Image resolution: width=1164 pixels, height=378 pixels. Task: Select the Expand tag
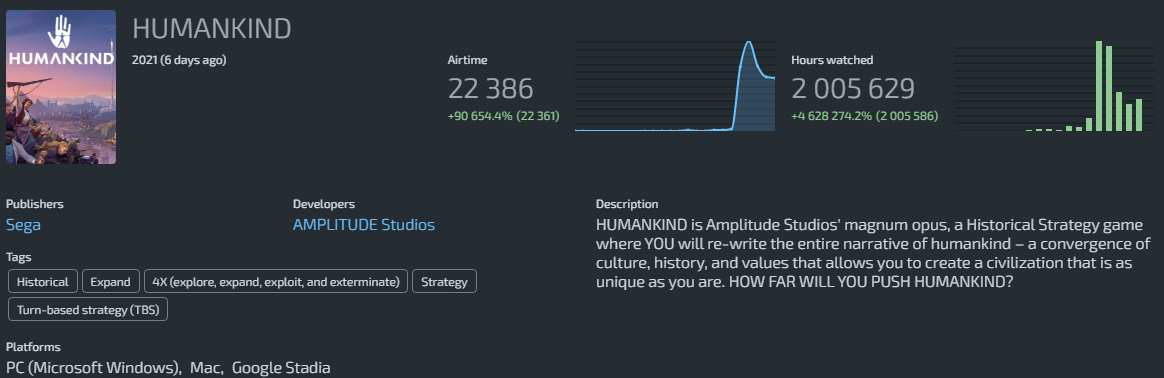[111, 282]
